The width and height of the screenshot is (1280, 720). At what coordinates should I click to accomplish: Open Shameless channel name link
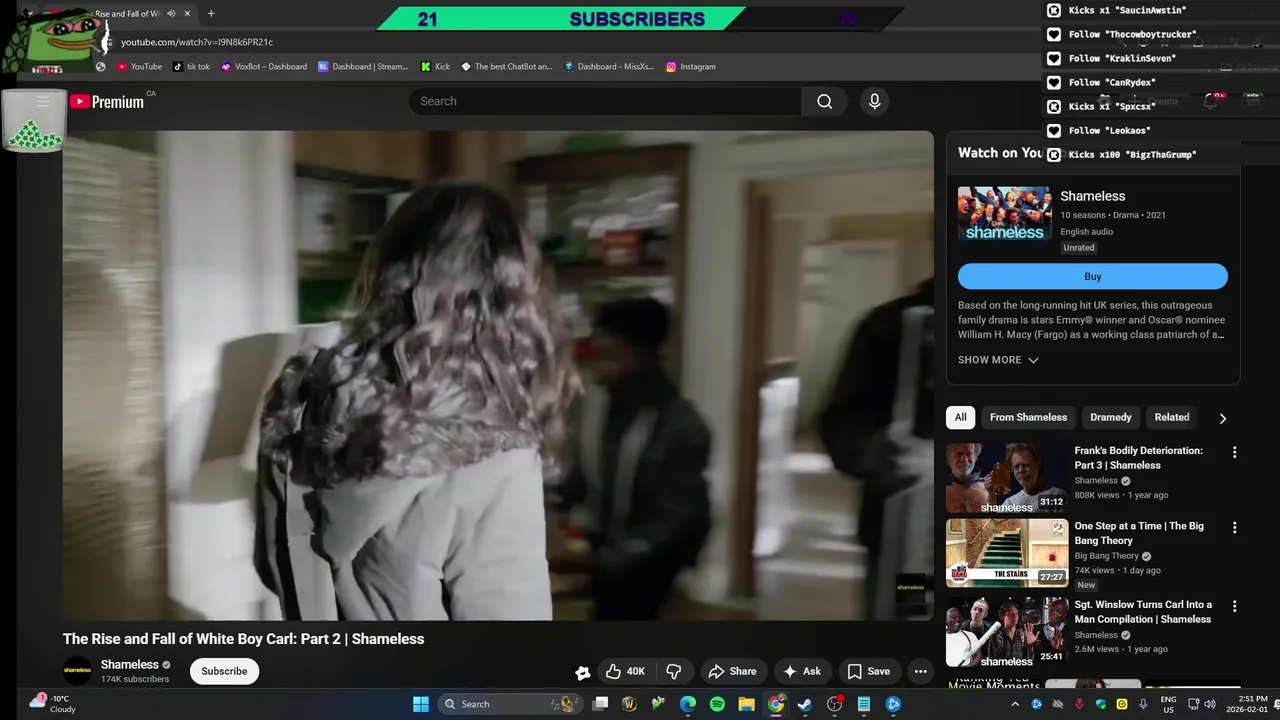click(x=129, y=664)
